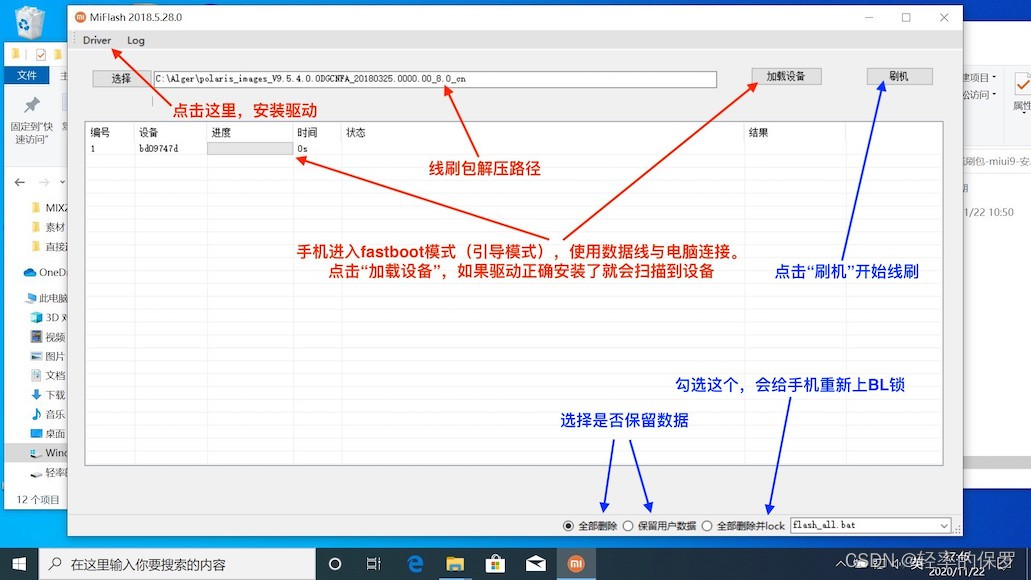Click the 编号 column header

[x=100, y=133]
